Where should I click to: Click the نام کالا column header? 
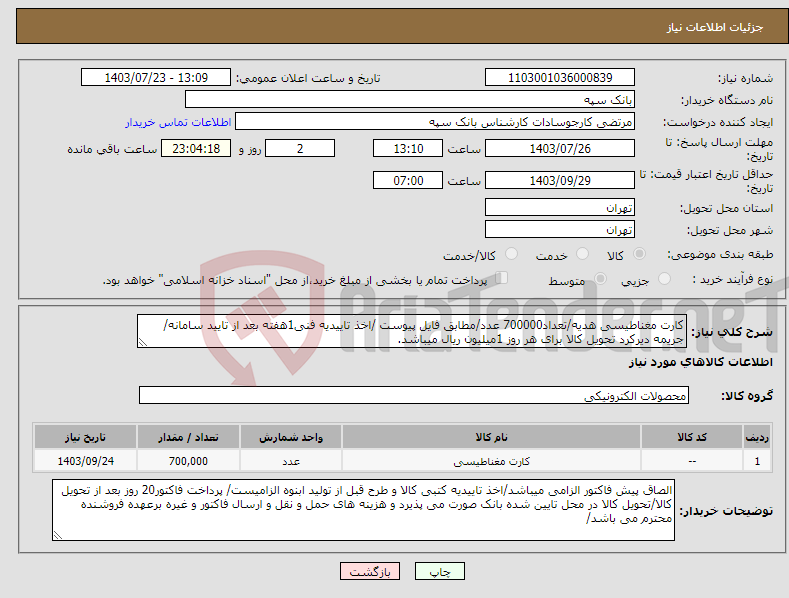pyautogui.click(x=491, y=436)
